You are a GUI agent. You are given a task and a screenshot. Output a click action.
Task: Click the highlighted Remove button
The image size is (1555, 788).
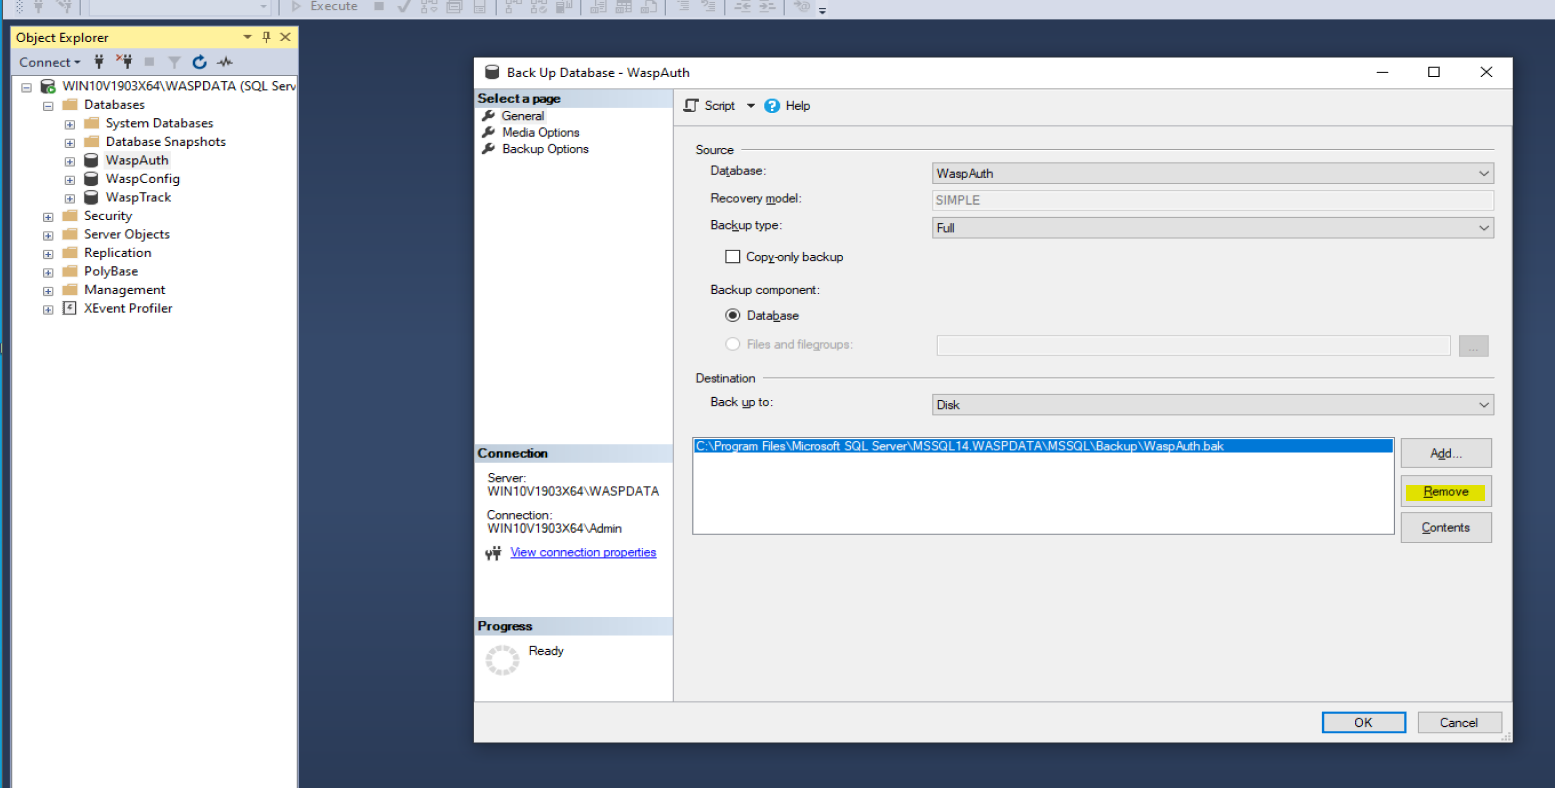pyautogui.click(x=1446, y=492)
